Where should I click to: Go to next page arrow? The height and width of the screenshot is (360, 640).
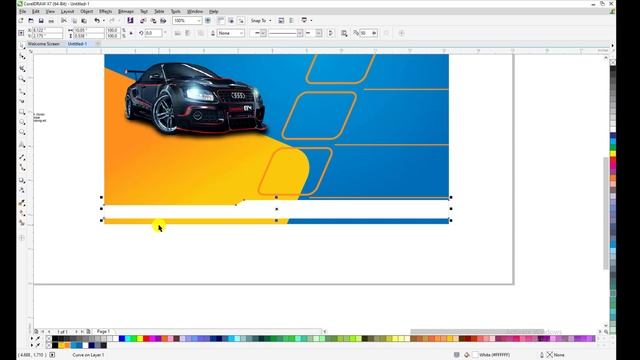click(x=76, y=332)
